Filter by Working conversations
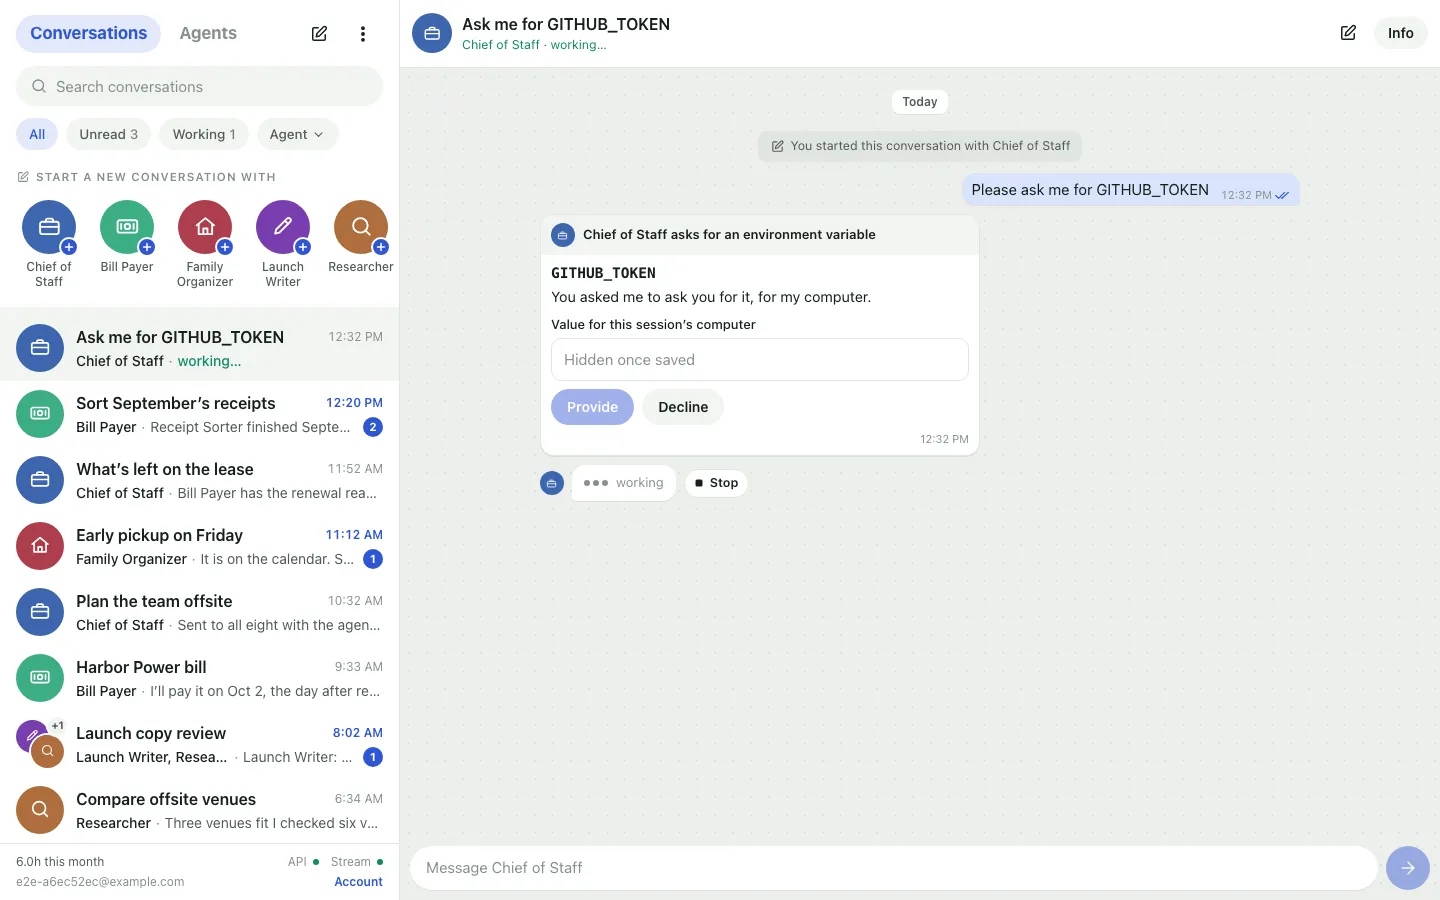This screenshot has height=900, width=1440. (x=204, y=134)
